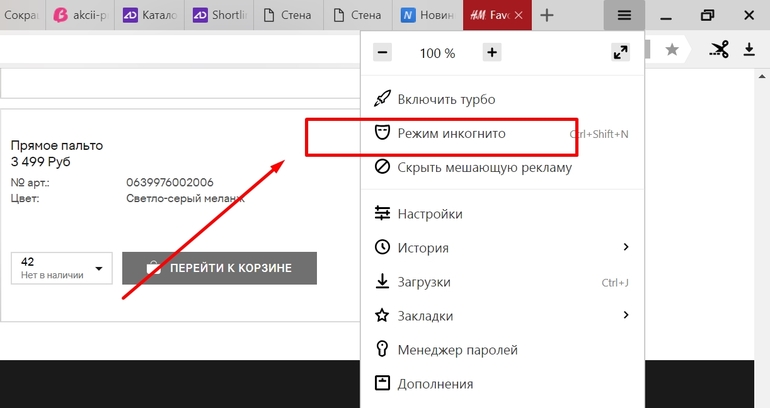Screen dimensions: 770x408
Task: Click the hamburger menu button
Action: coord(624,15)
